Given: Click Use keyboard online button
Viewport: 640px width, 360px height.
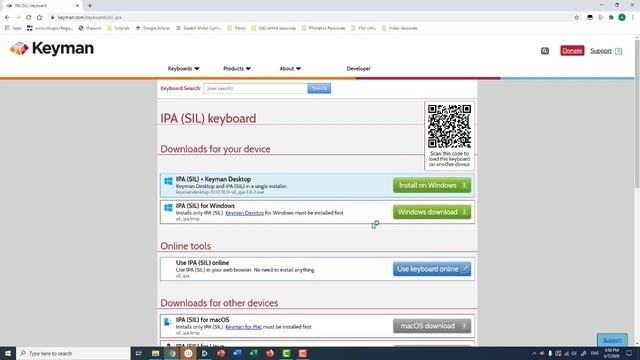Looking at the screenshot, I should [x=432, y=269].
